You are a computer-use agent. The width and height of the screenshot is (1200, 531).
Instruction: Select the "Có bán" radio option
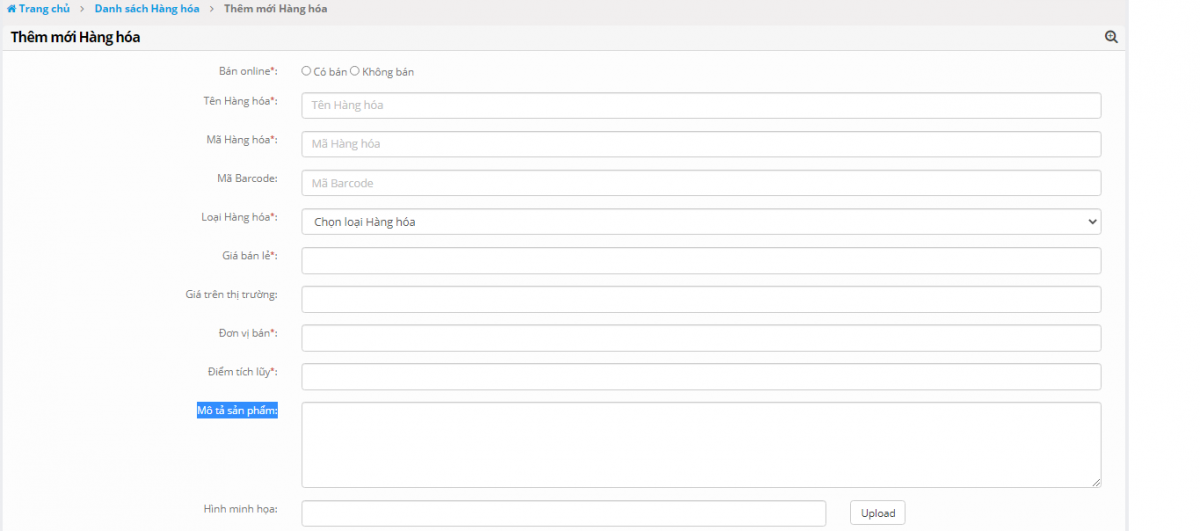tap(306, 71)
